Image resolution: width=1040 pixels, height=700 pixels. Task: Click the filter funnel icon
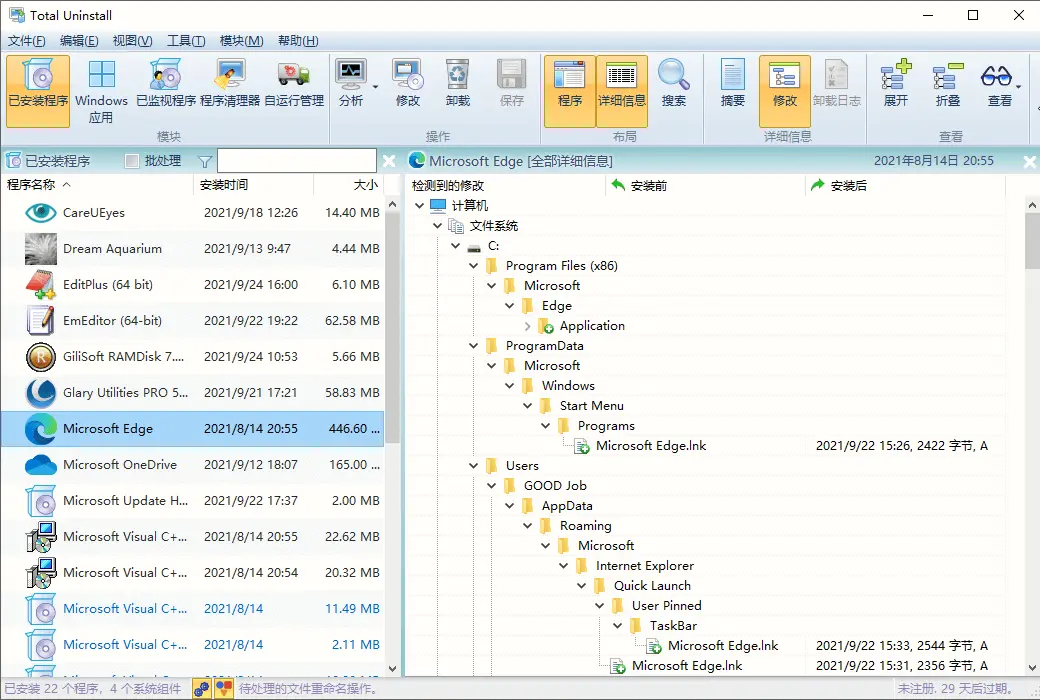pos(205,161)
